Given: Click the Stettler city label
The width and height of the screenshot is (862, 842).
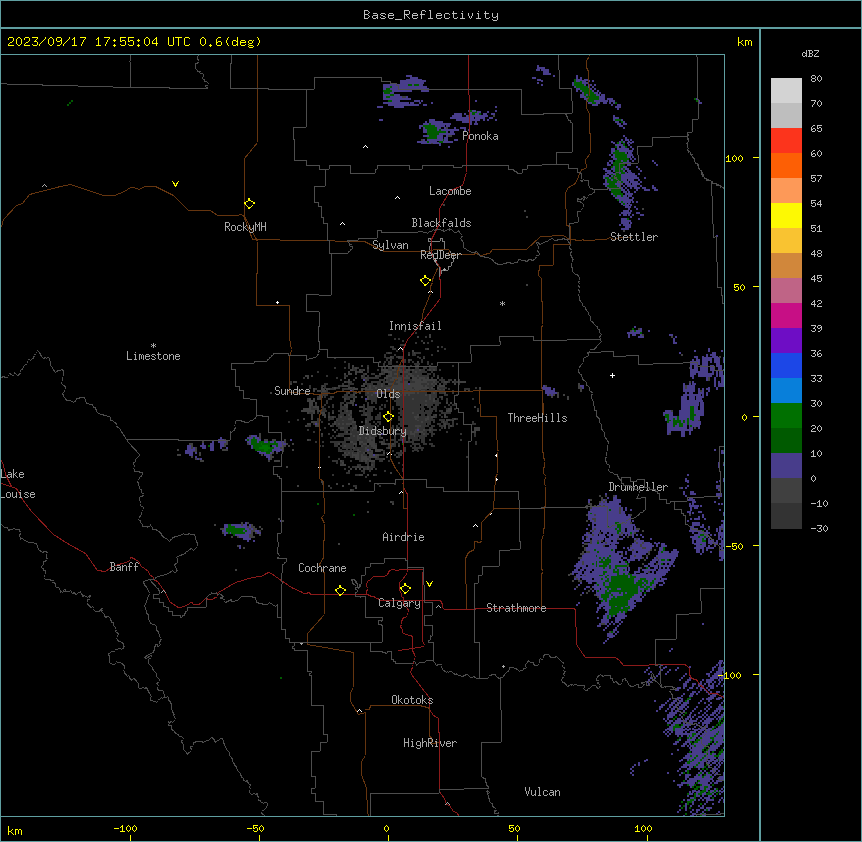Looking at the screenshot, I should pos(634,237).
